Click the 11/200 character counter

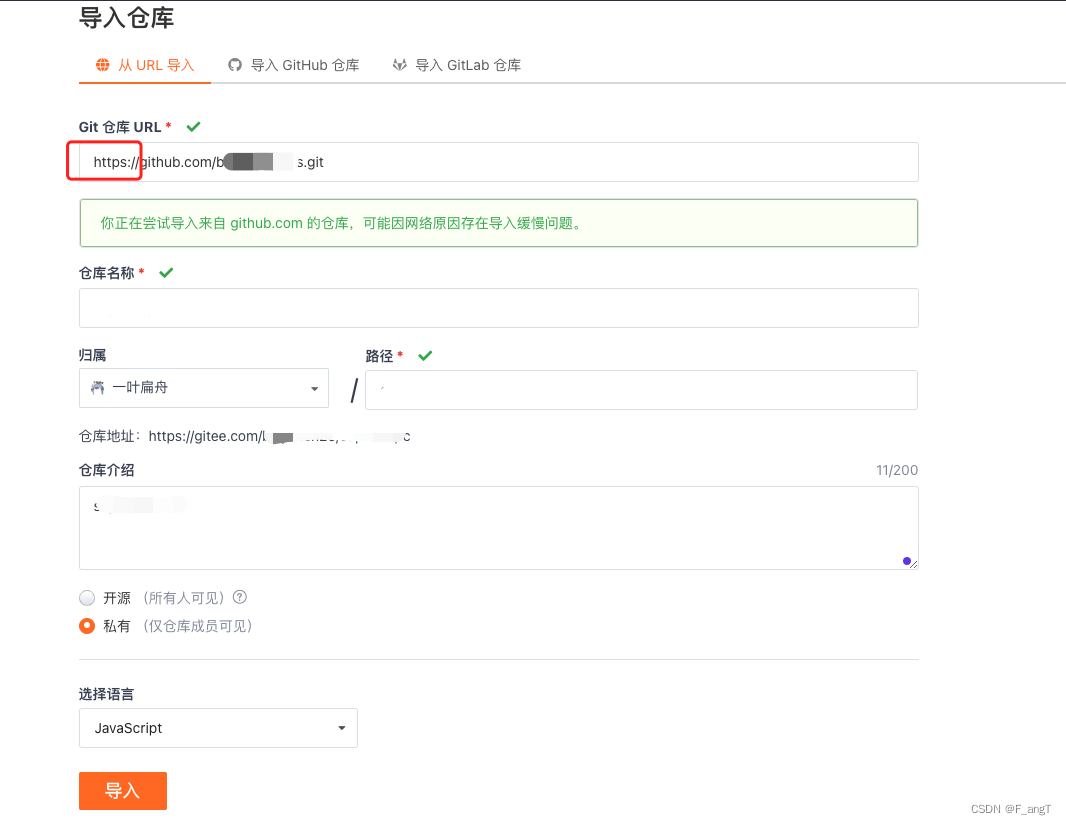click(x=897, y=470)
